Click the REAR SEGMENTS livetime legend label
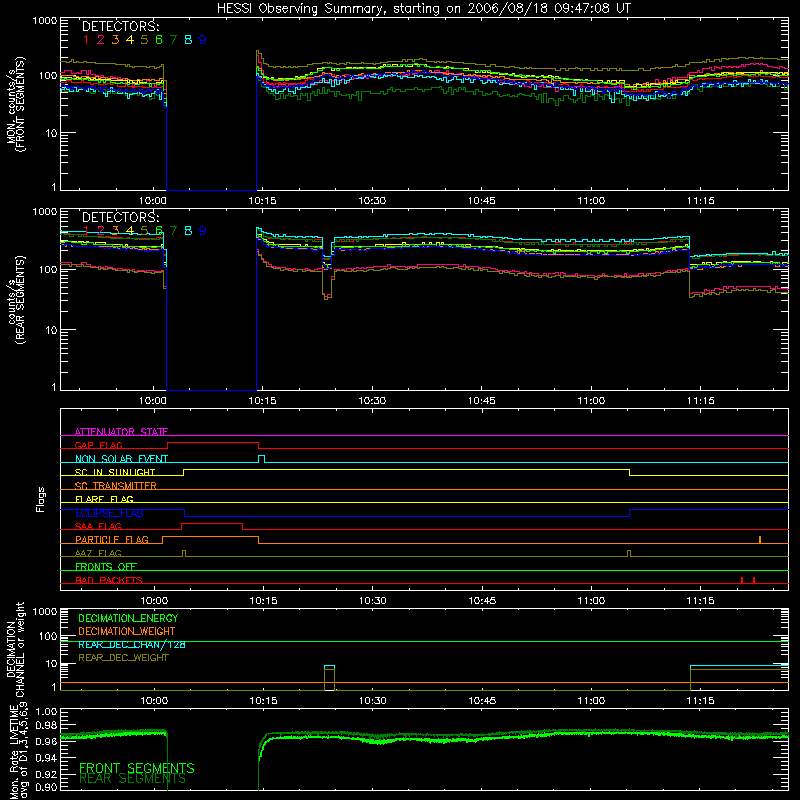Screen dimensions: 800x800 pos(133,779)
